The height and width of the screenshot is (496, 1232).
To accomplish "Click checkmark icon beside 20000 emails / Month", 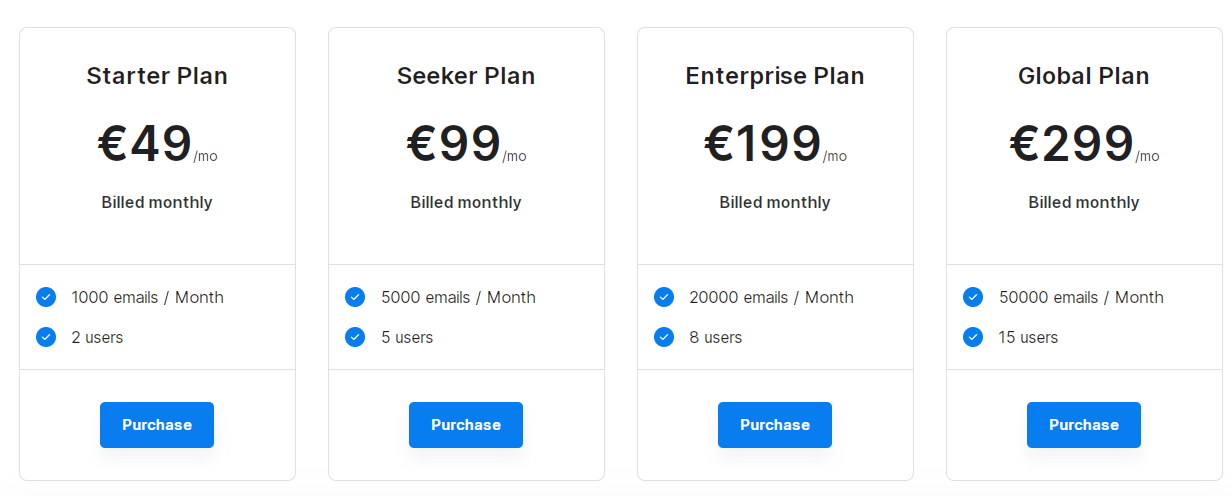I will point(664,297).
